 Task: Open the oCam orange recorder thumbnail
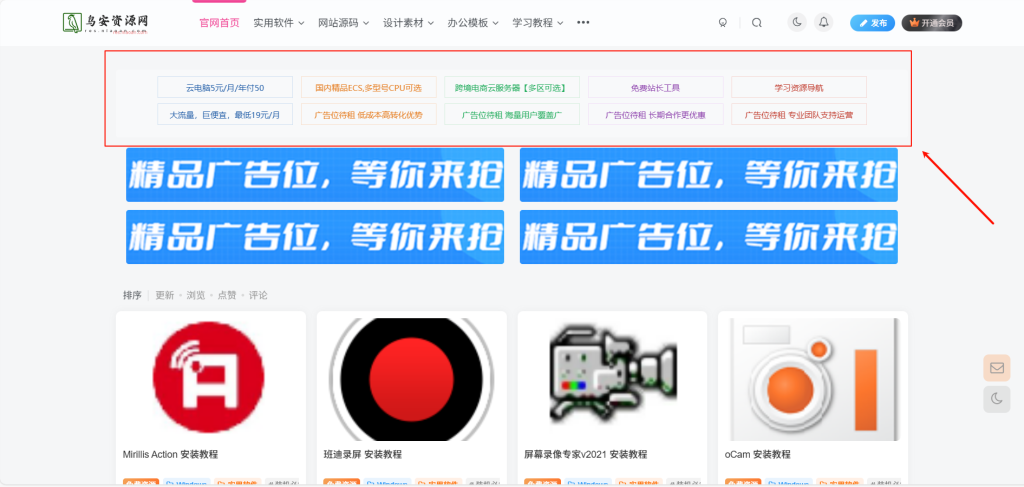click(812, 379)
